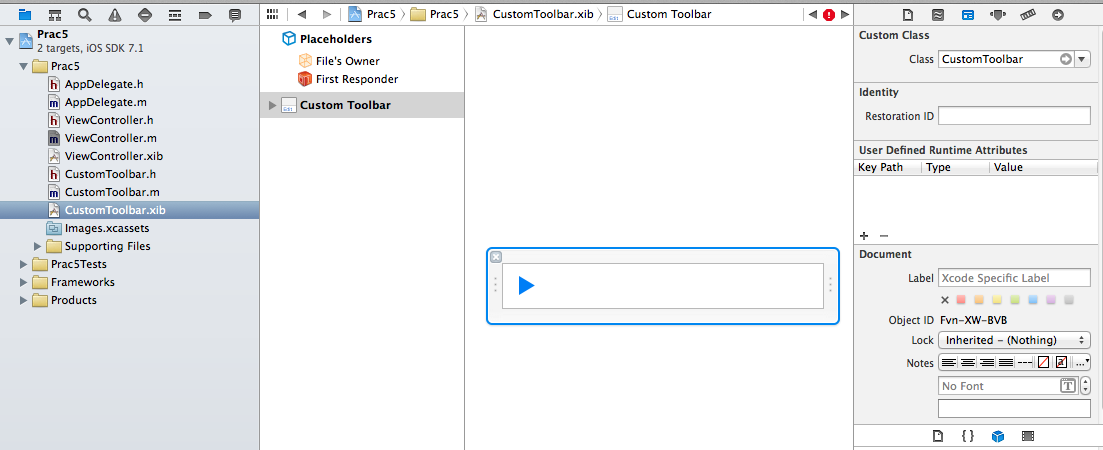The width and height of the screenshot is (1103, 450).
Task: Show the Size inspector ruler icon
Action: coord(1028,14)
